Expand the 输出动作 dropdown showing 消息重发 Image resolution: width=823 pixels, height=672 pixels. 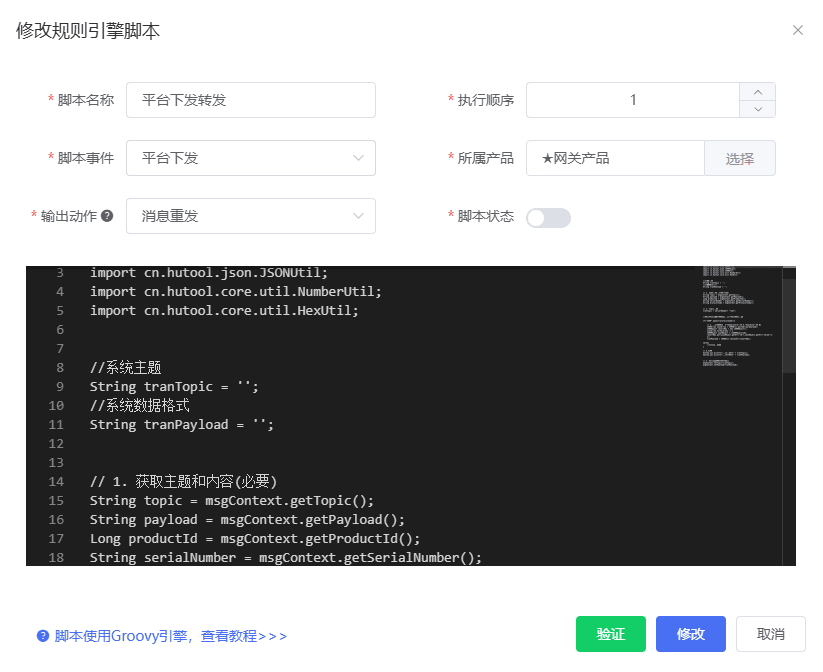click(x=251, y=216)
